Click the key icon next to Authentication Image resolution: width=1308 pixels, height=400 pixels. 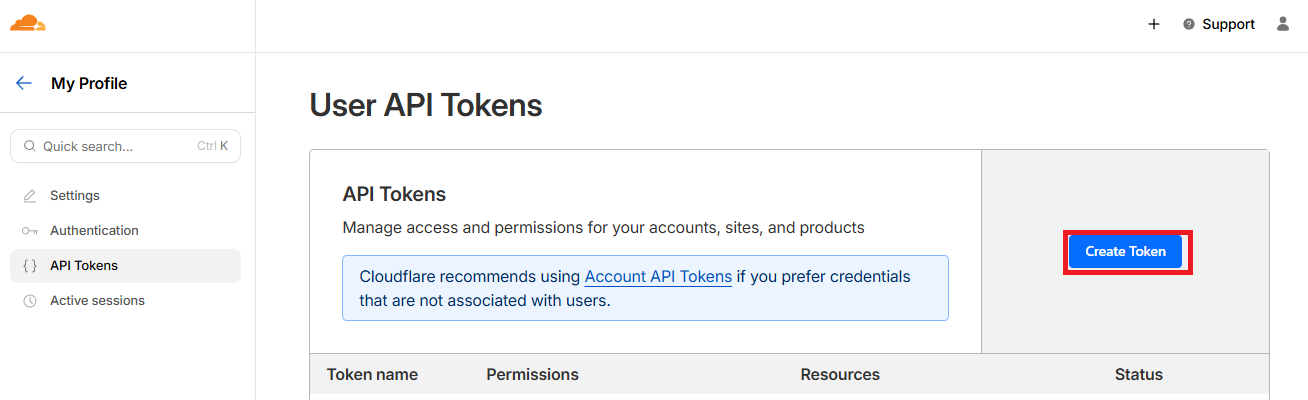30,231
